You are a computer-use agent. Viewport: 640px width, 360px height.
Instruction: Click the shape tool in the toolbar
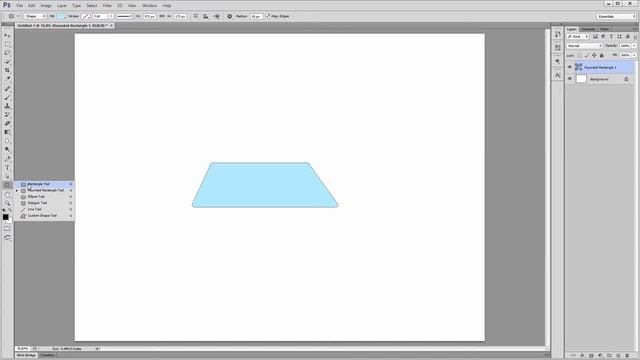(7, 185)
